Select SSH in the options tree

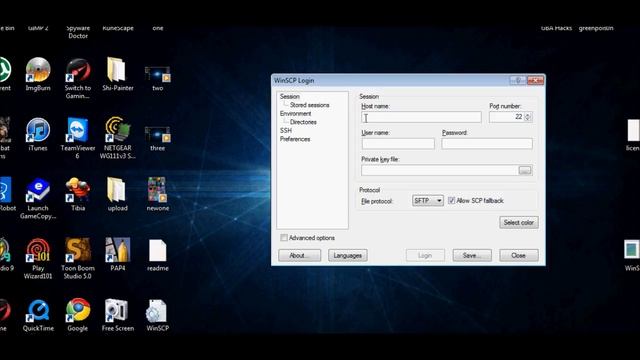click(x=286, y=131)
